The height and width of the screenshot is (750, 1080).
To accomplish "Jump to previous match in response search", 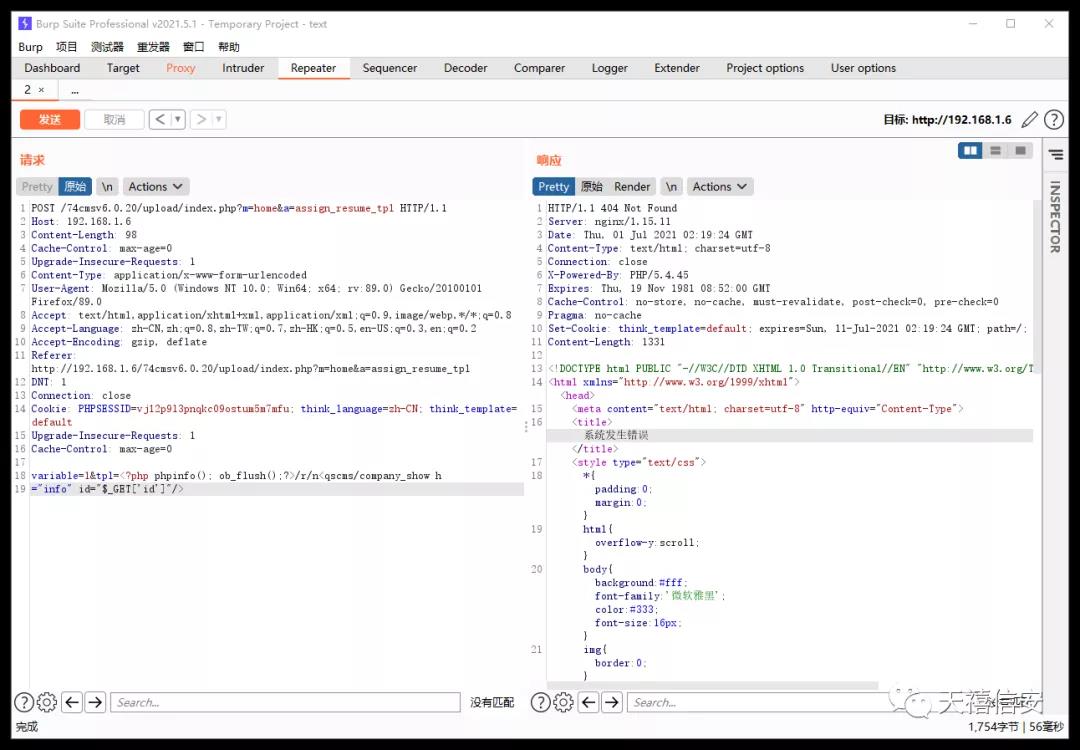I will click(589, 702).
